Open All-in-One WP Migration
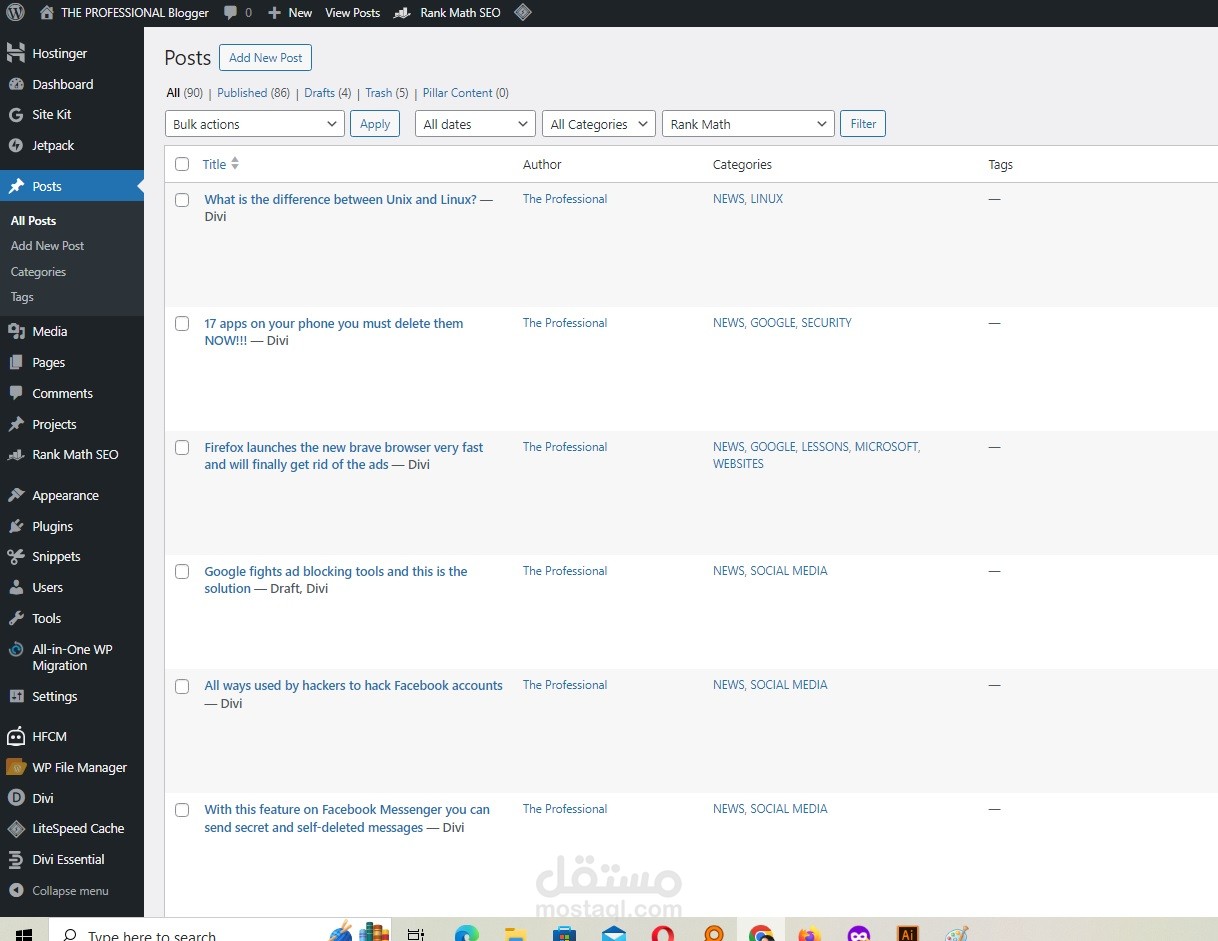Image resolution: width=1218 pixels, height=941 pixels. [71, 658]
